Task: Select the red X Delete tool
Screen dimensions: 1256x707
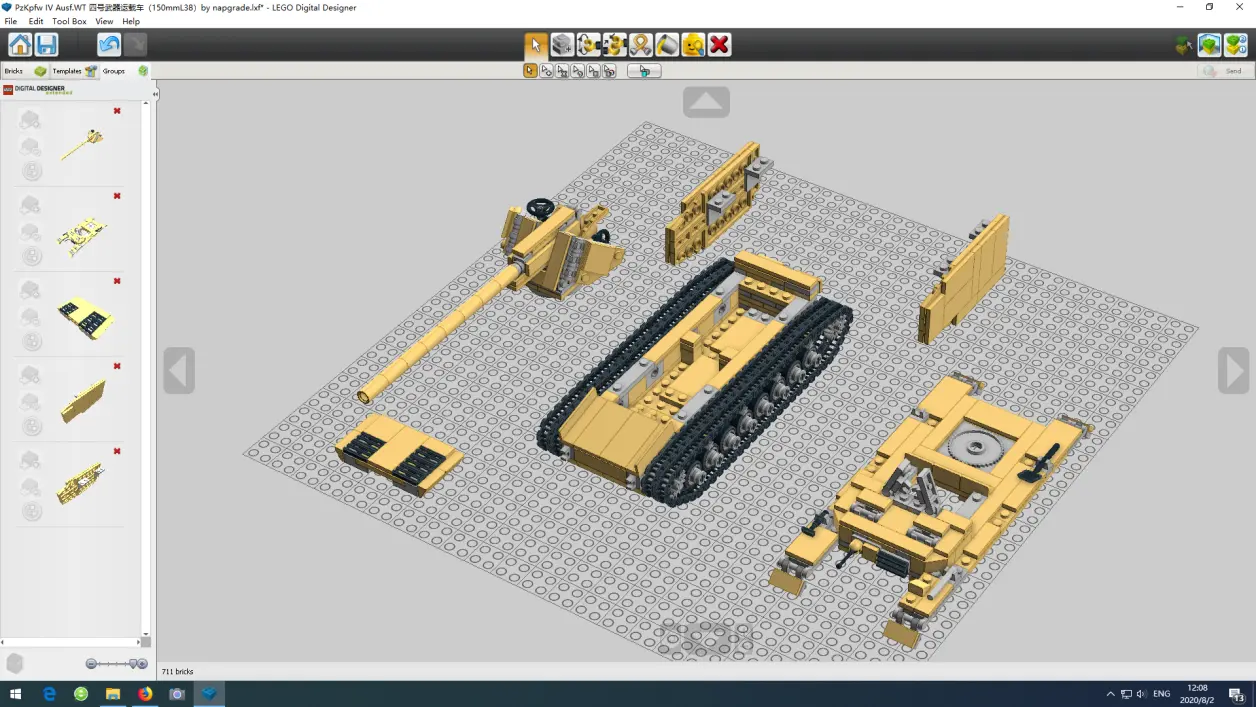Action: click(x=719, y=45)
